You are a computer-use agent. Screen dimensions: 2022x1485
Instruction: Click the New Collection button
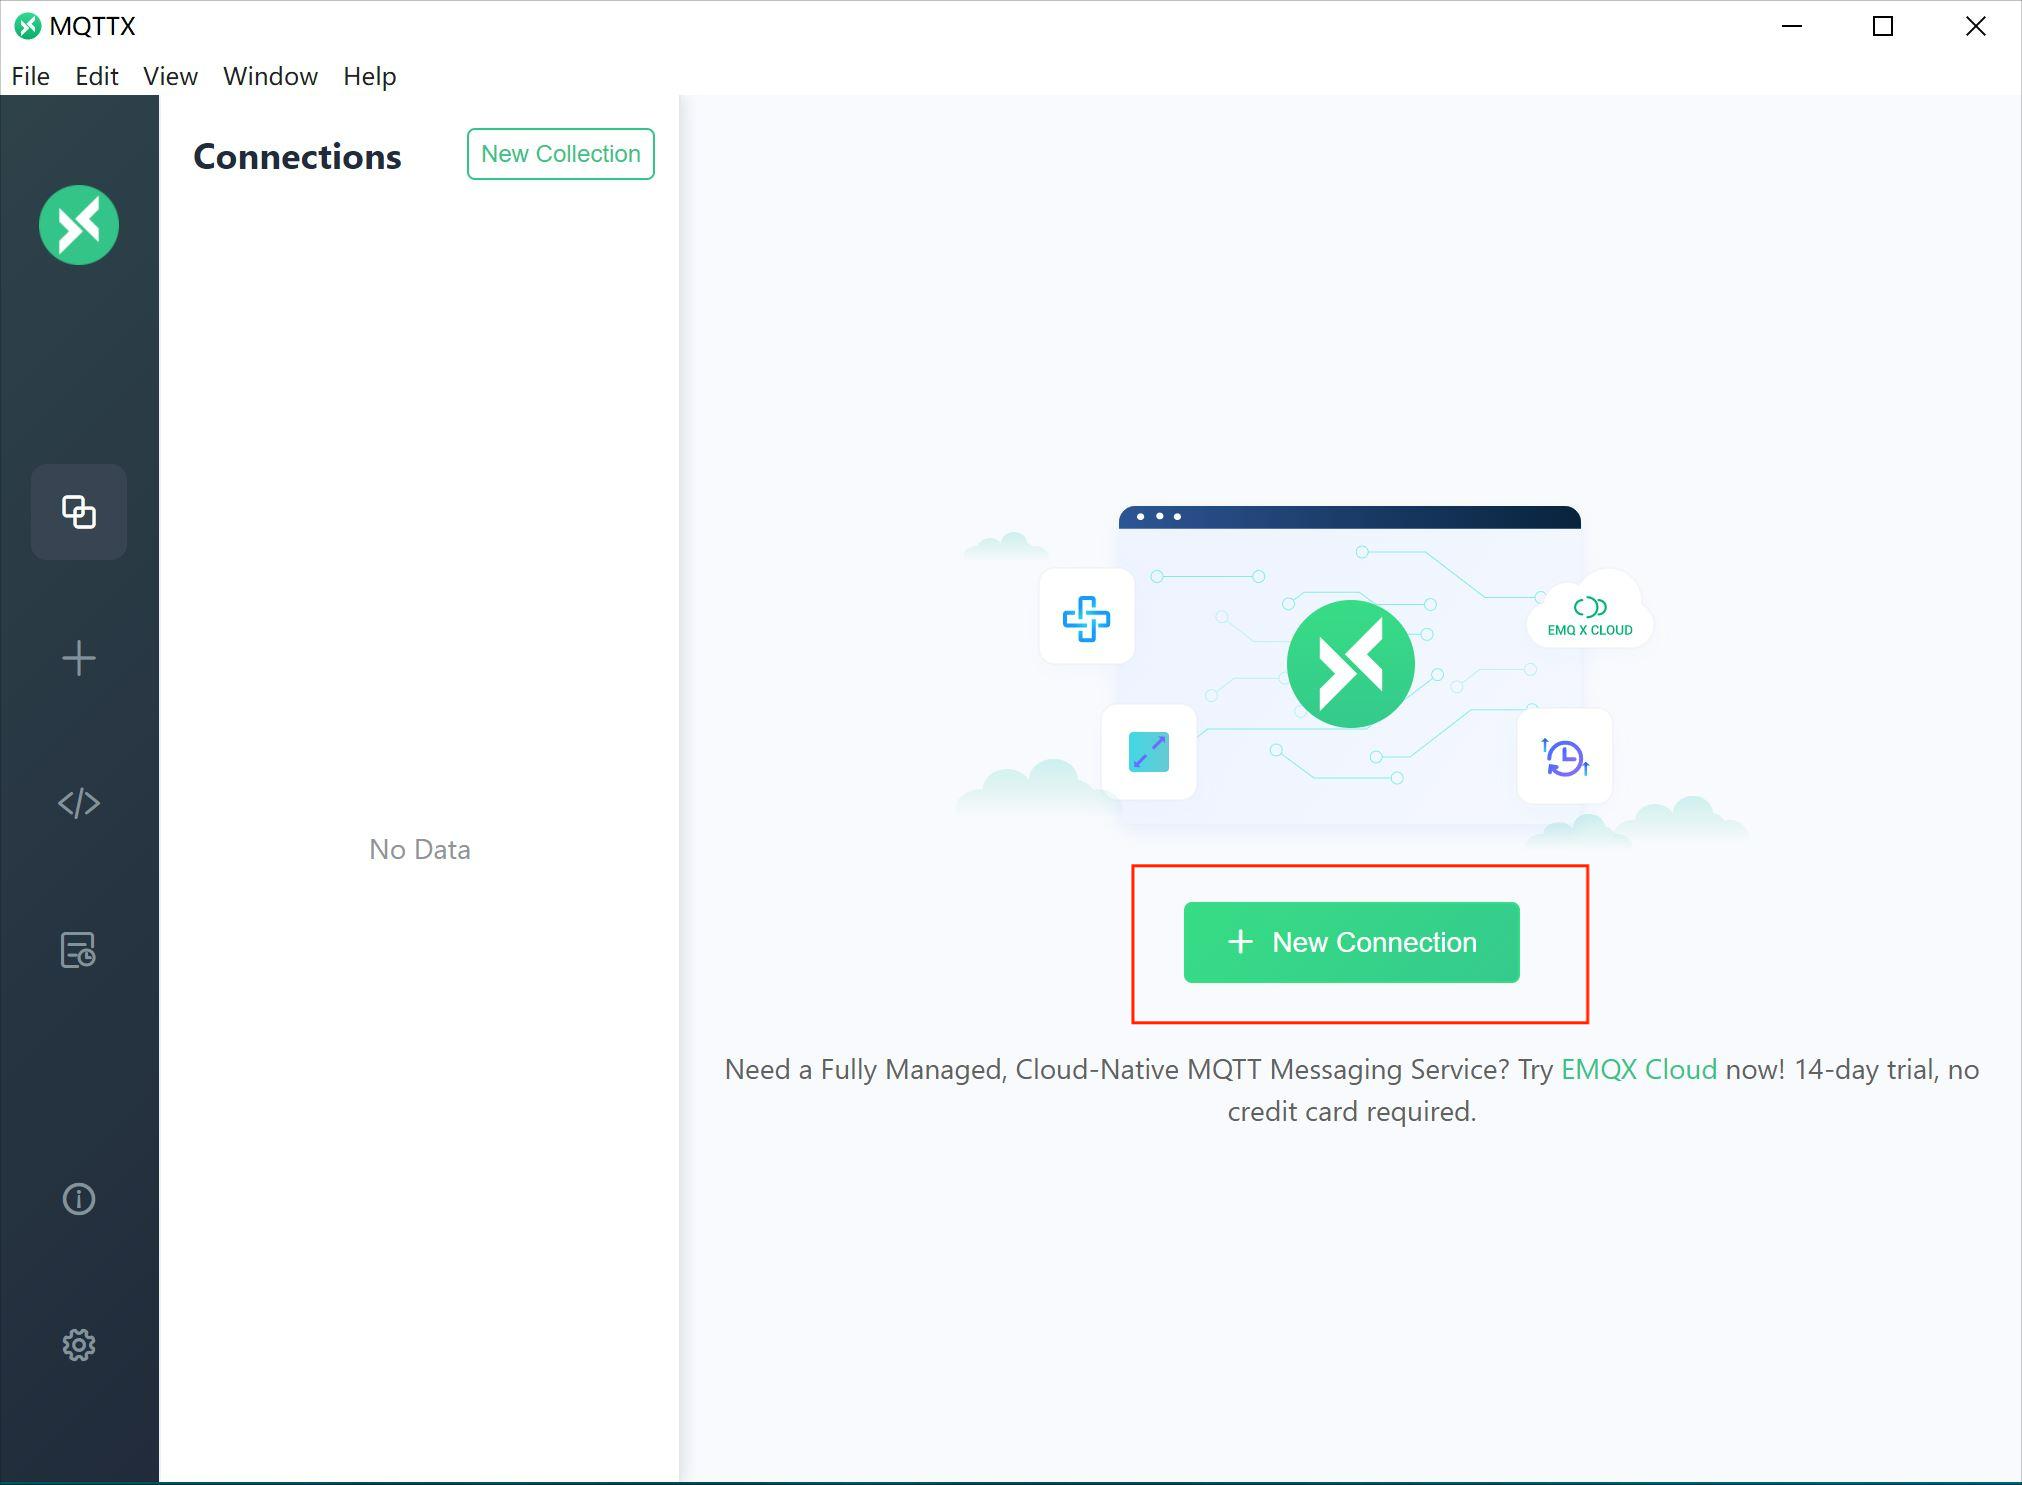point(561,154)
